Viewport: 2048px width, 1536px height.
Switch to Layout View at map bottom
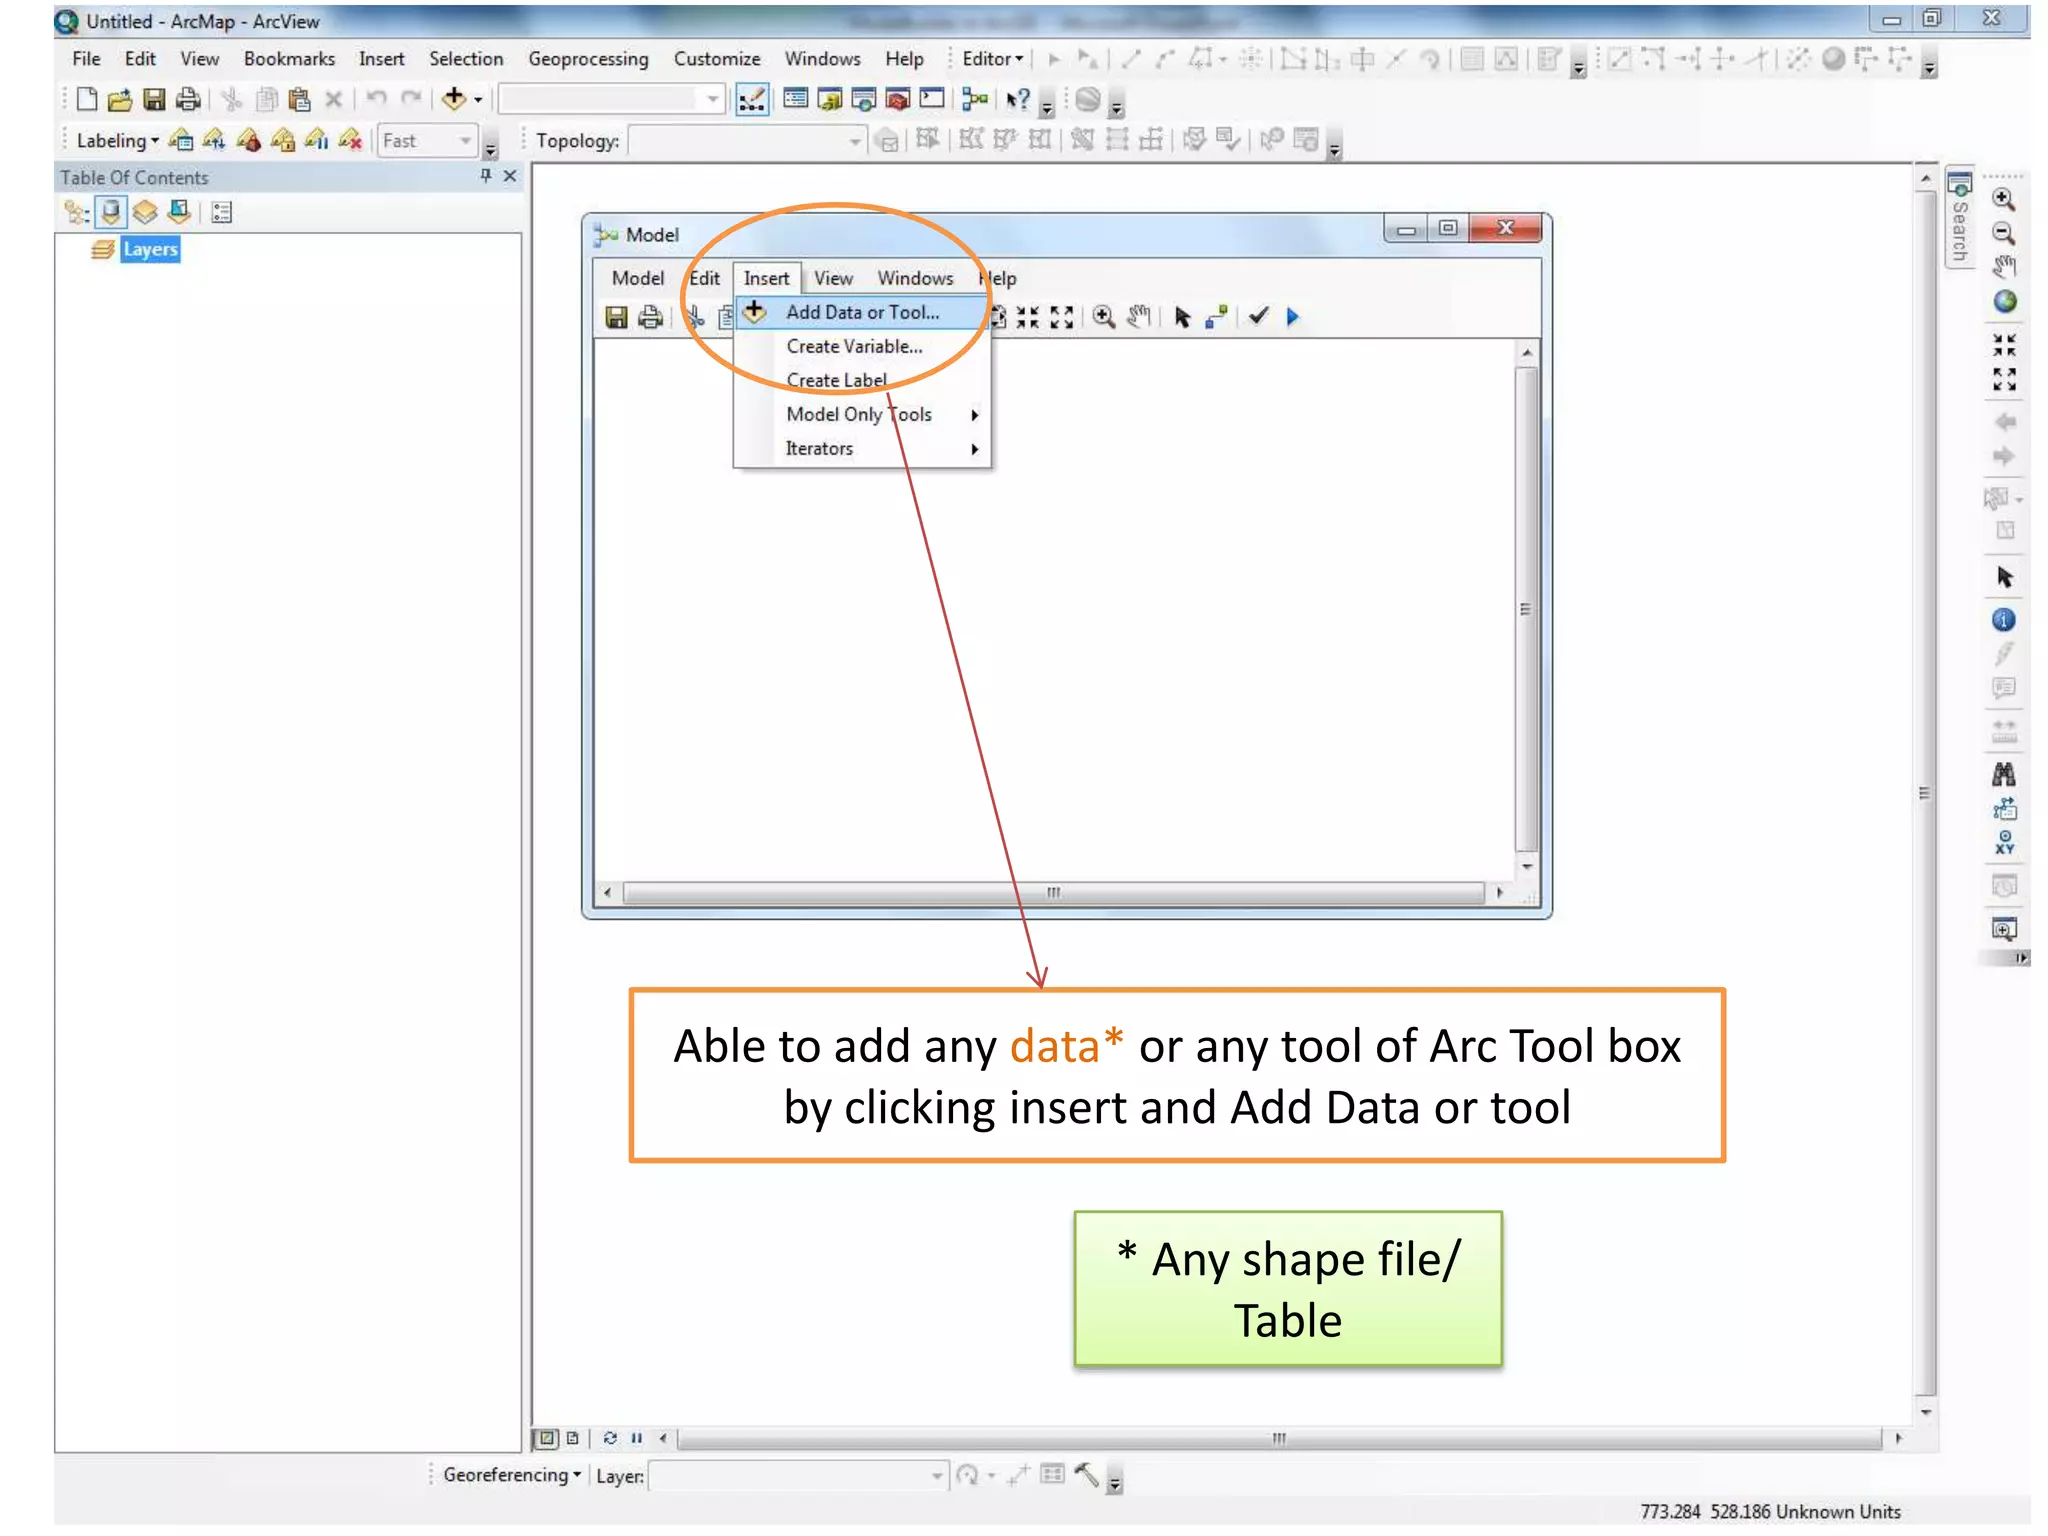point(572,1438)
